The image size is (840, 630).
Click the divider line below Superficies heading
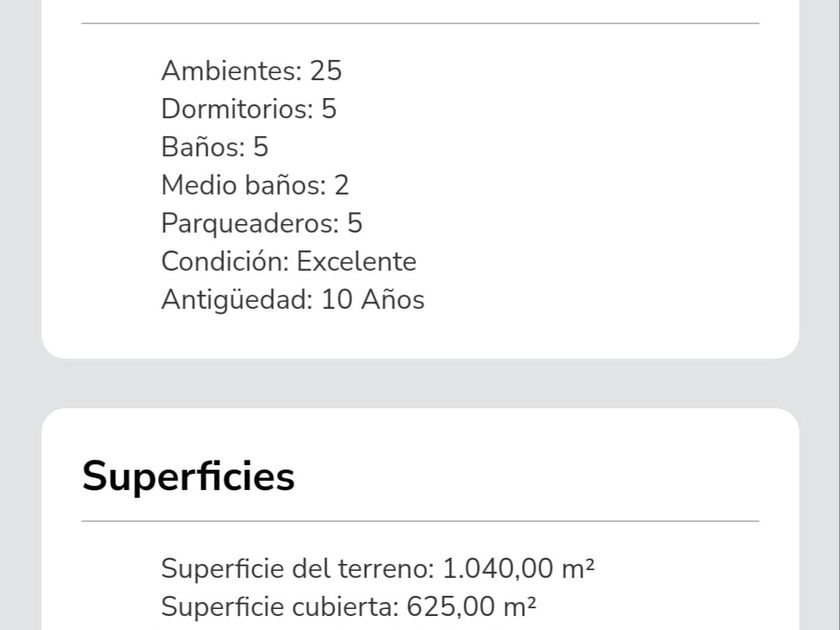coord(420,521)
